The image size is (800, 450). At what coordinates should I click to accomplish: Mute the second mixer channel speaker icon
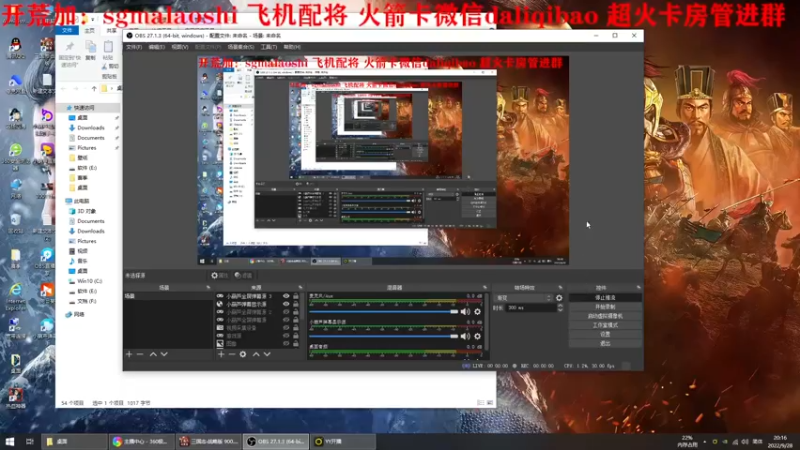pos(465,336)
